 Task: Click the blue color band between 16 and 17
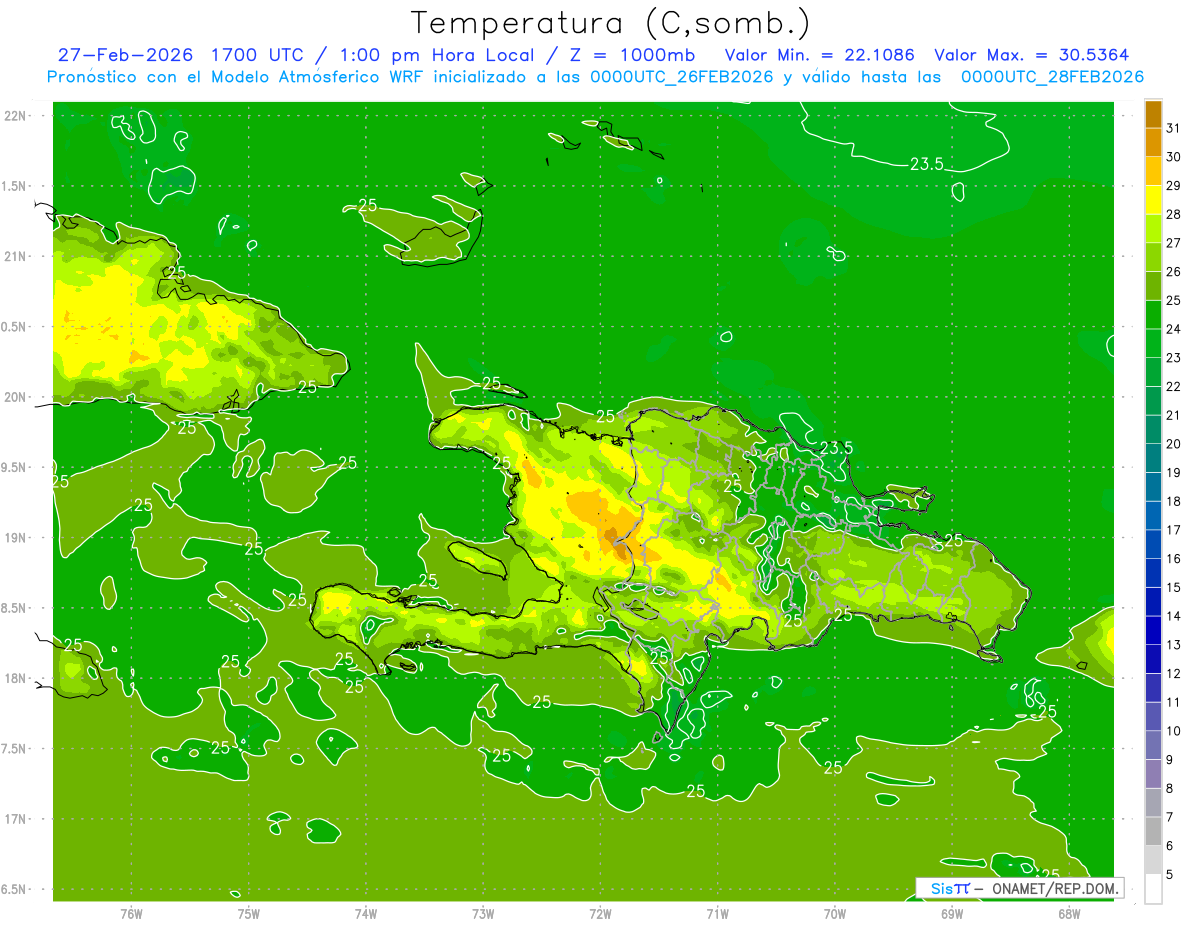tap(1154, 544)
